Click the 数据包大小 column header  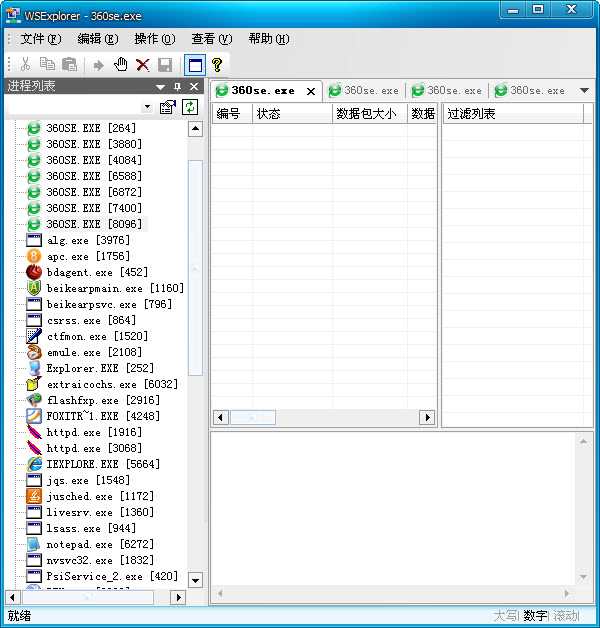pyautogui.click(x=367, y=114)
